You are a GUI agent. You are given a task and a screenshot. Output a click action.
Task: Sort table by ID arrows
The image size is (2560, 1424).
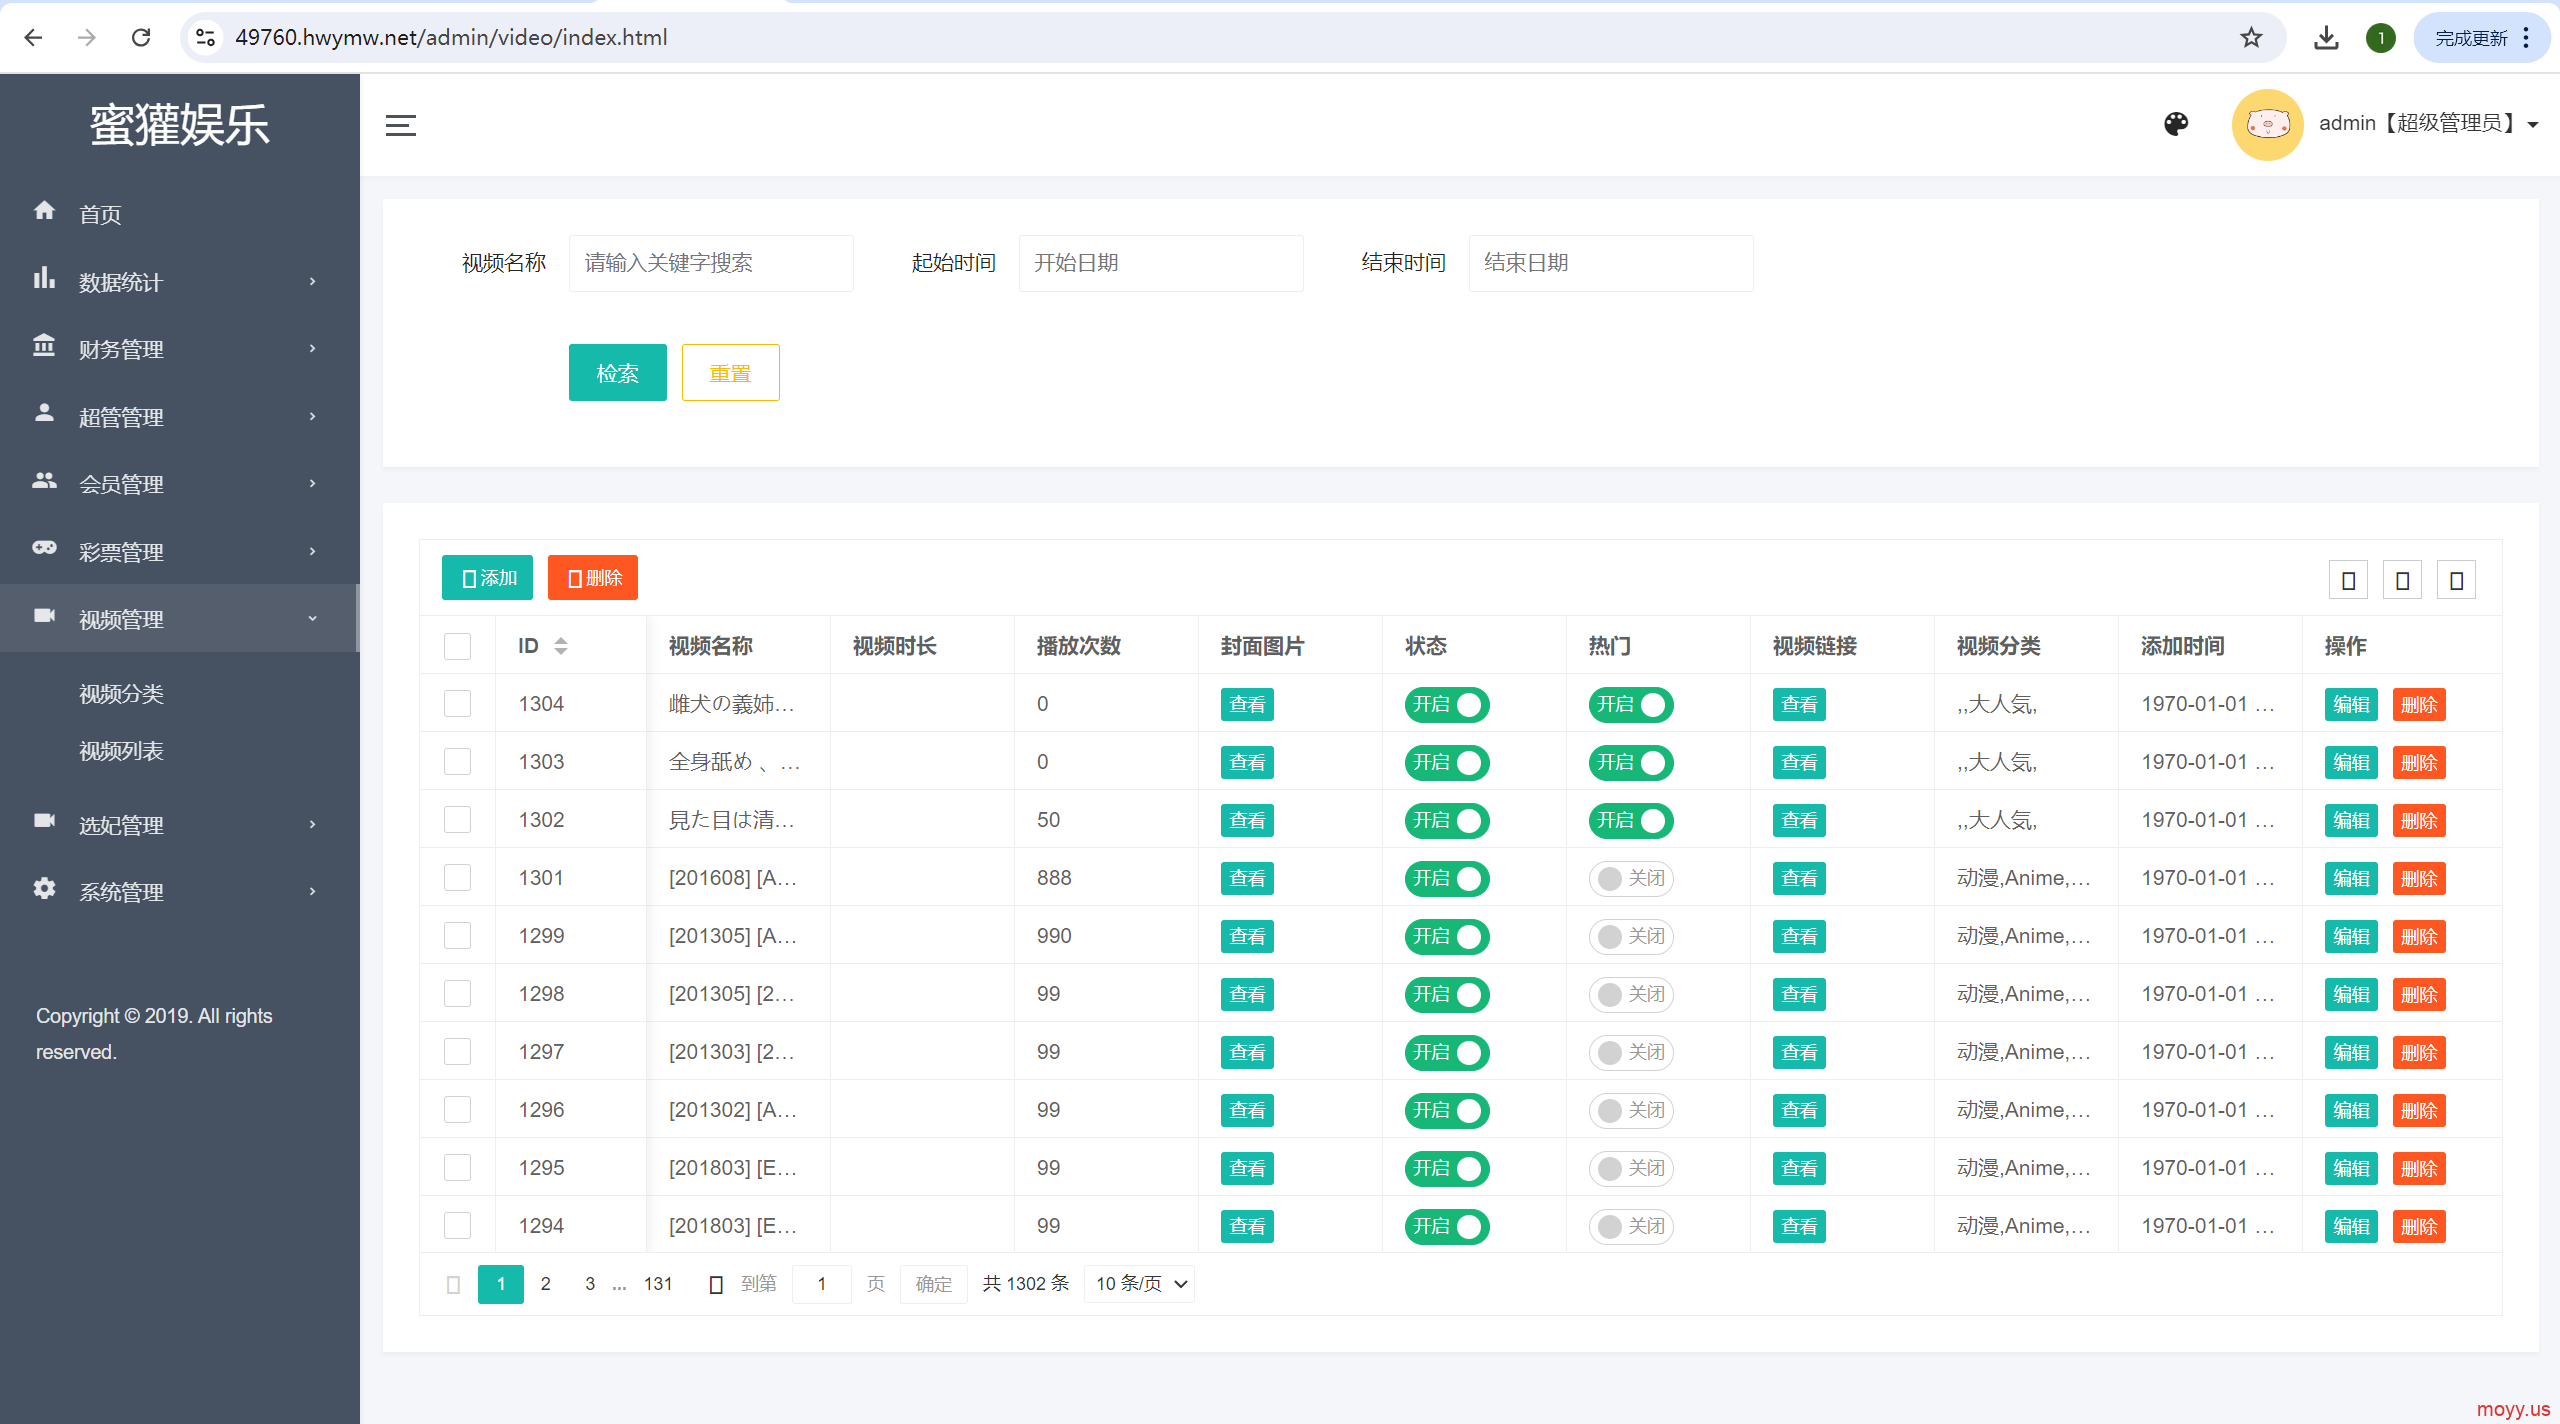[x=561, y=646]
